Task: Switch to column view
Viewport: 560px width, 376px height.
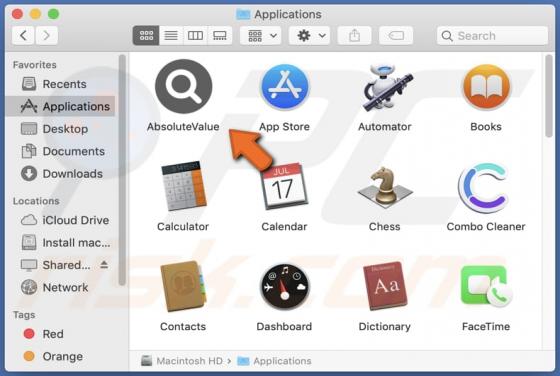Action: tap(195, 35)
